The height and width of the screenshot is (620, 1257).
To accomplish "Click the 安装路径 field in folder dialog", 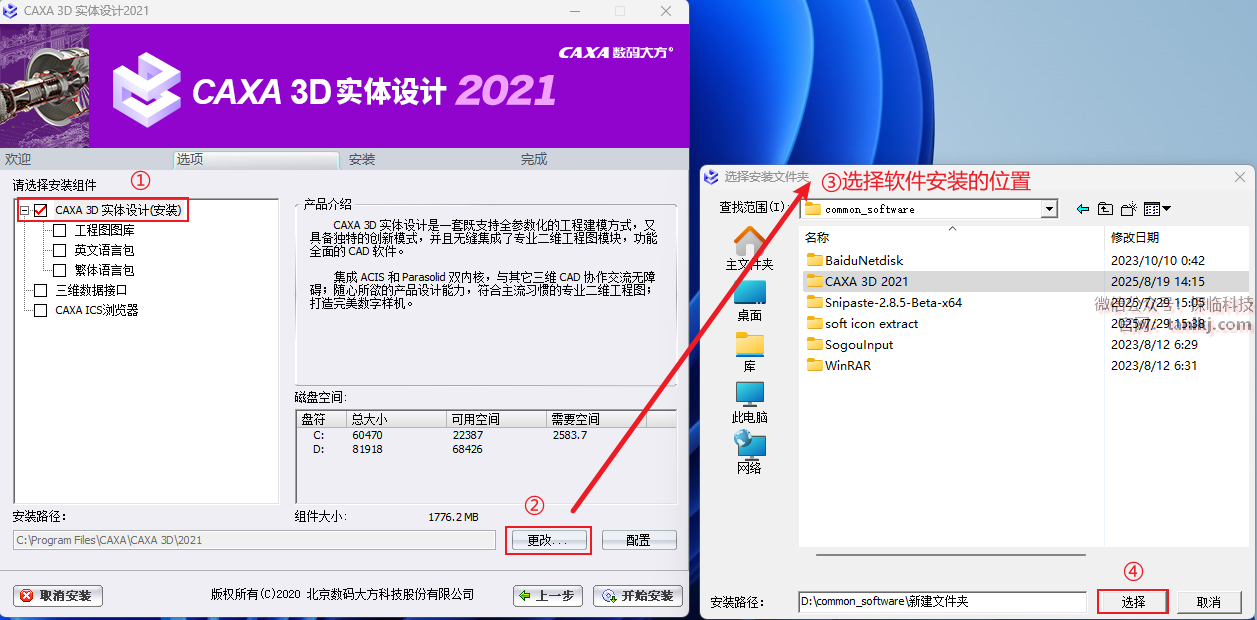I will (941, 602).
